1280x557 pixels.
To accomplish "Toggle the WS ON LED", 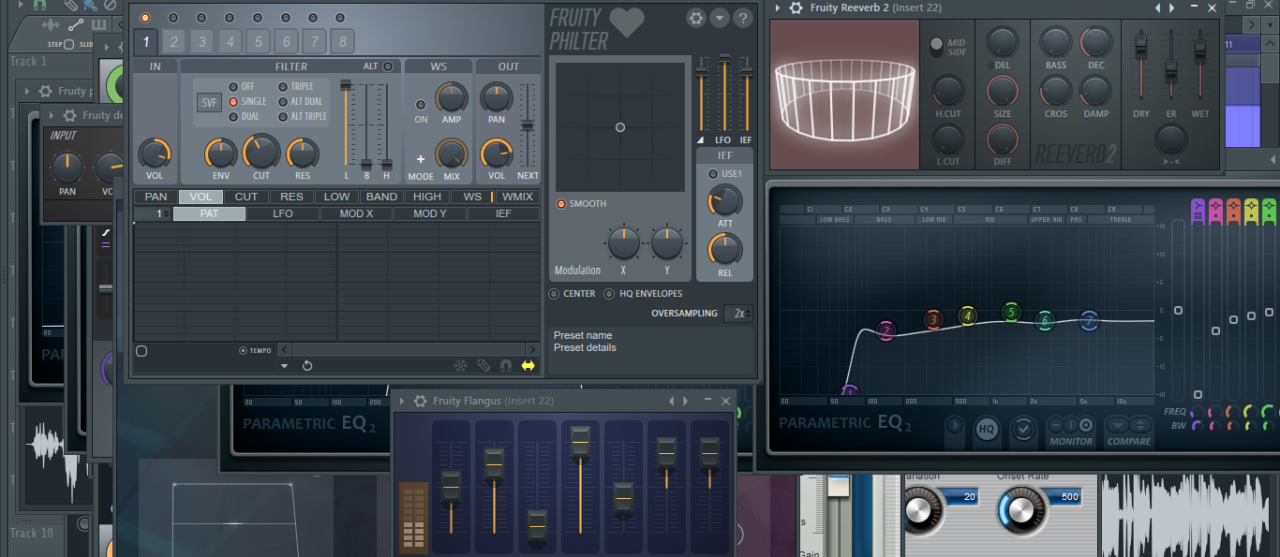I will coord(420,105).
